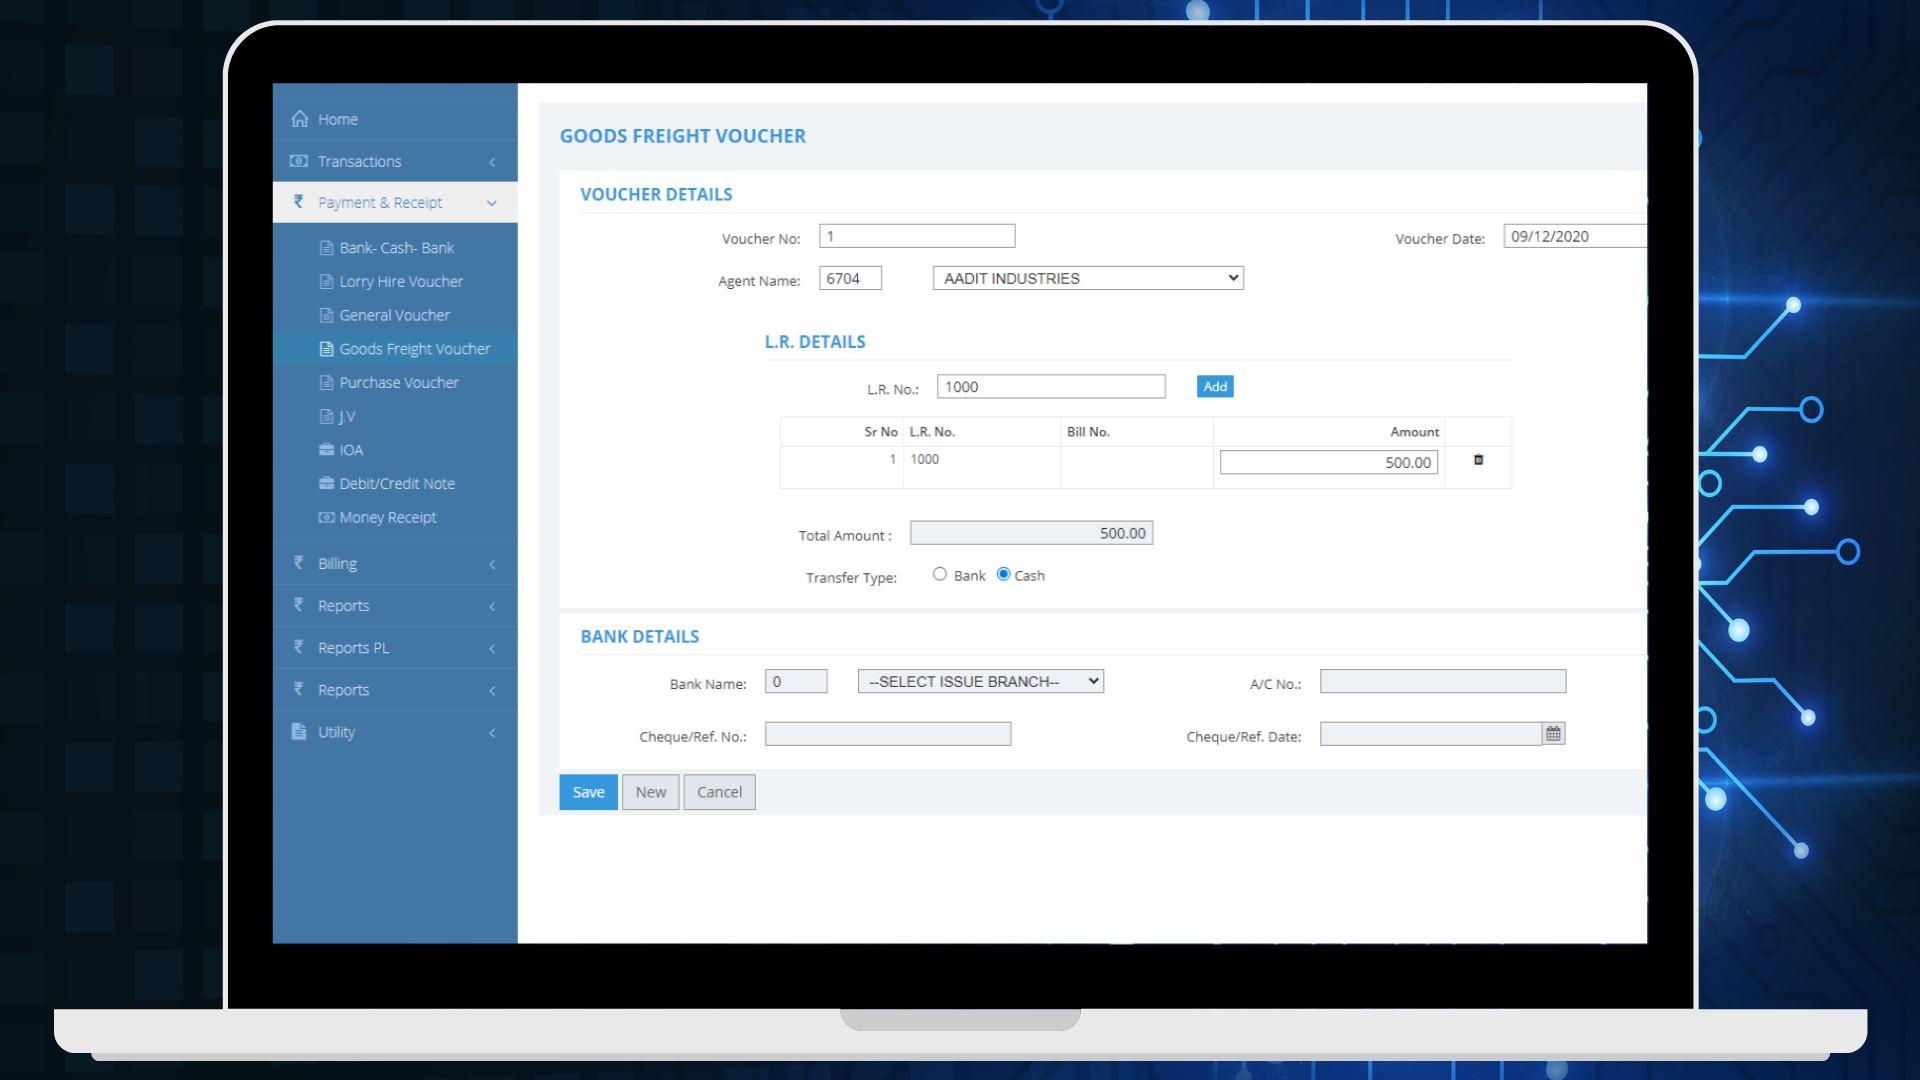This screenshot has width=1920, height=1080.
Task: Expand the Transactions menu chevron
Action: tap(492, 162)
